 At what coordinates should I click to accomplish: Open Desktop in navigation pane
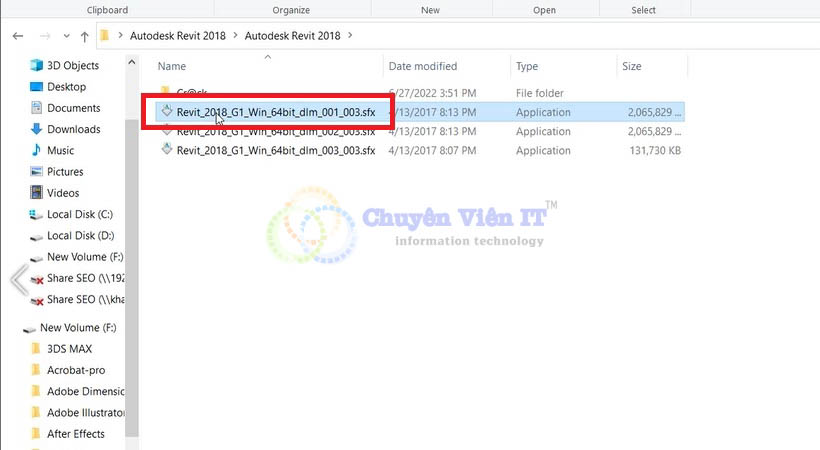click(x=66, y=87)
